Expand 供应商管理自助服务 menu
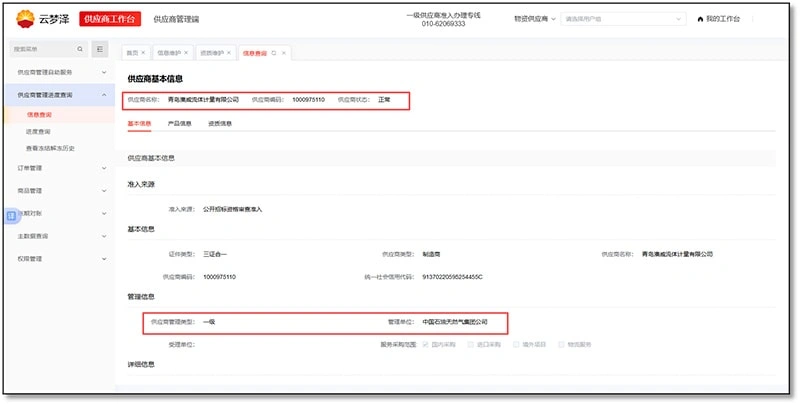Screen dimensions: 800x405 coord(62,72)
